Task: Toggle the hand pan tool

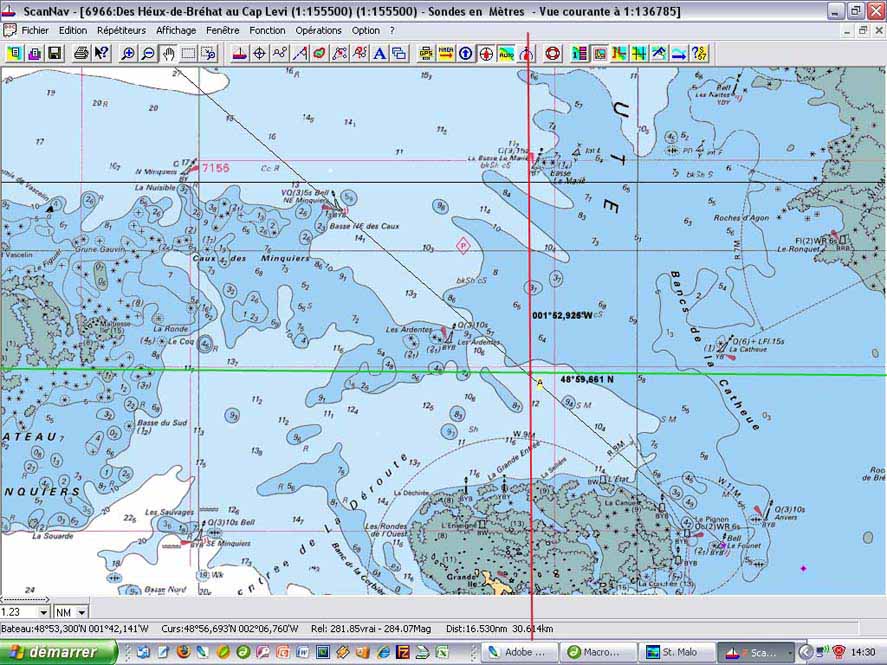Action: (x=169, y=54)
